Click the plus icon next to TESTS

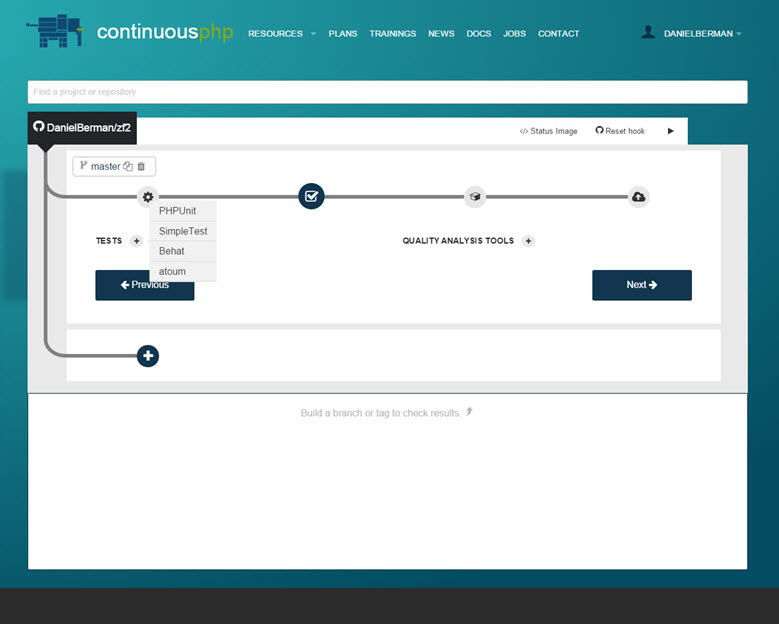coord(136,241)
